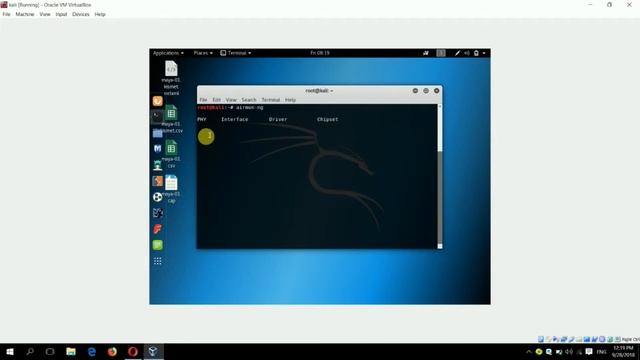Open maya-01.csv spreadsheet file on desktop
Screen dimensions: 640x360
pos(171,154)
